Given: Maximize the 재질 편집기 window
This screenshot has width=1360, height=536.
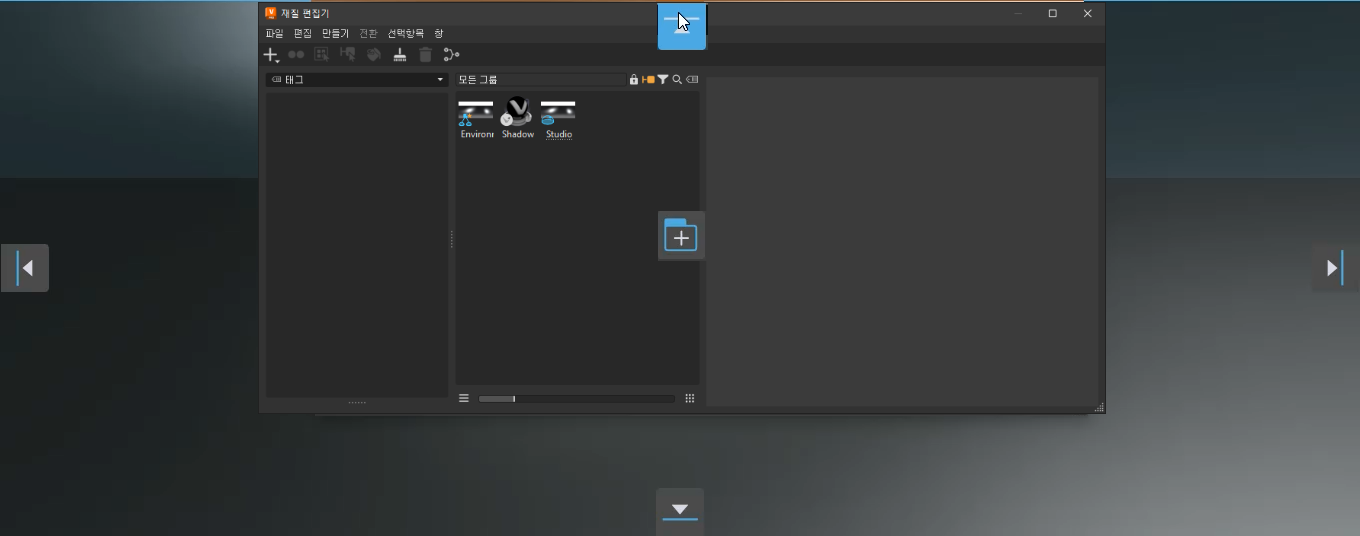Looking at the screenshot, I should coord(1052,14).
